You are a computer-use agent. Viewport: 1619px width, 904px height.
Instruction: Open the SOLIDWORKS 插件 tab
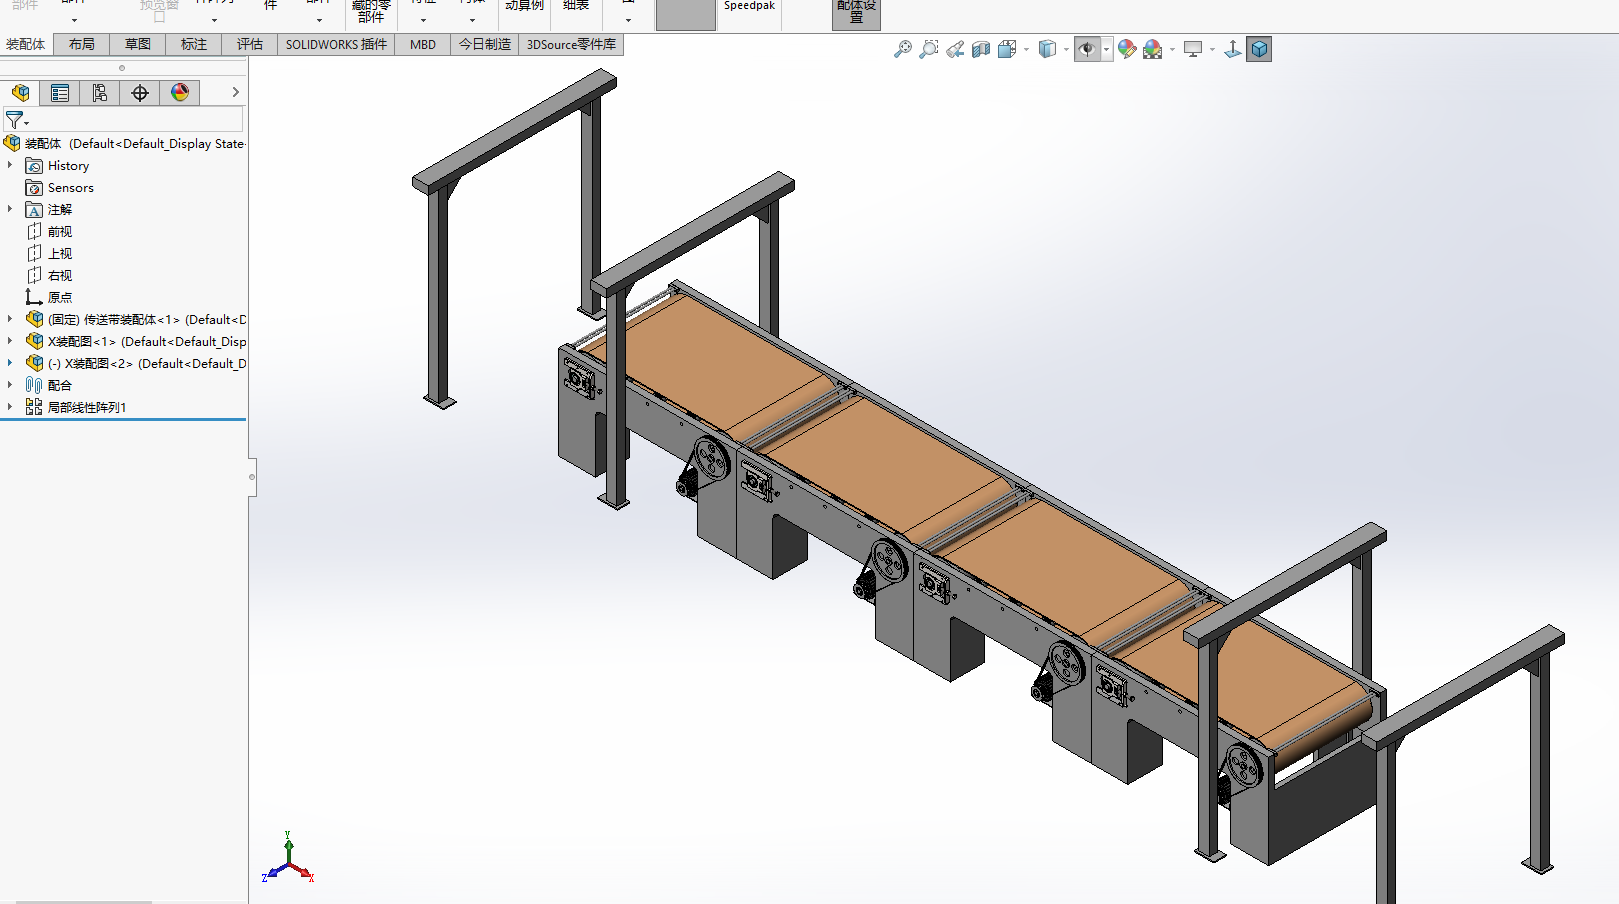(336, 44)
